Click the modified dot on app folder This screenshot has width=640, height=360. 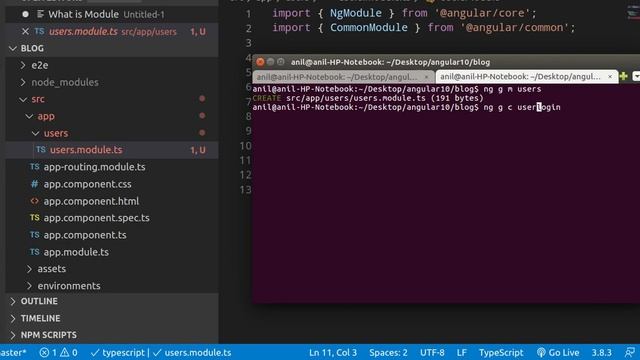pyautogui.click(x=202, y=116)
